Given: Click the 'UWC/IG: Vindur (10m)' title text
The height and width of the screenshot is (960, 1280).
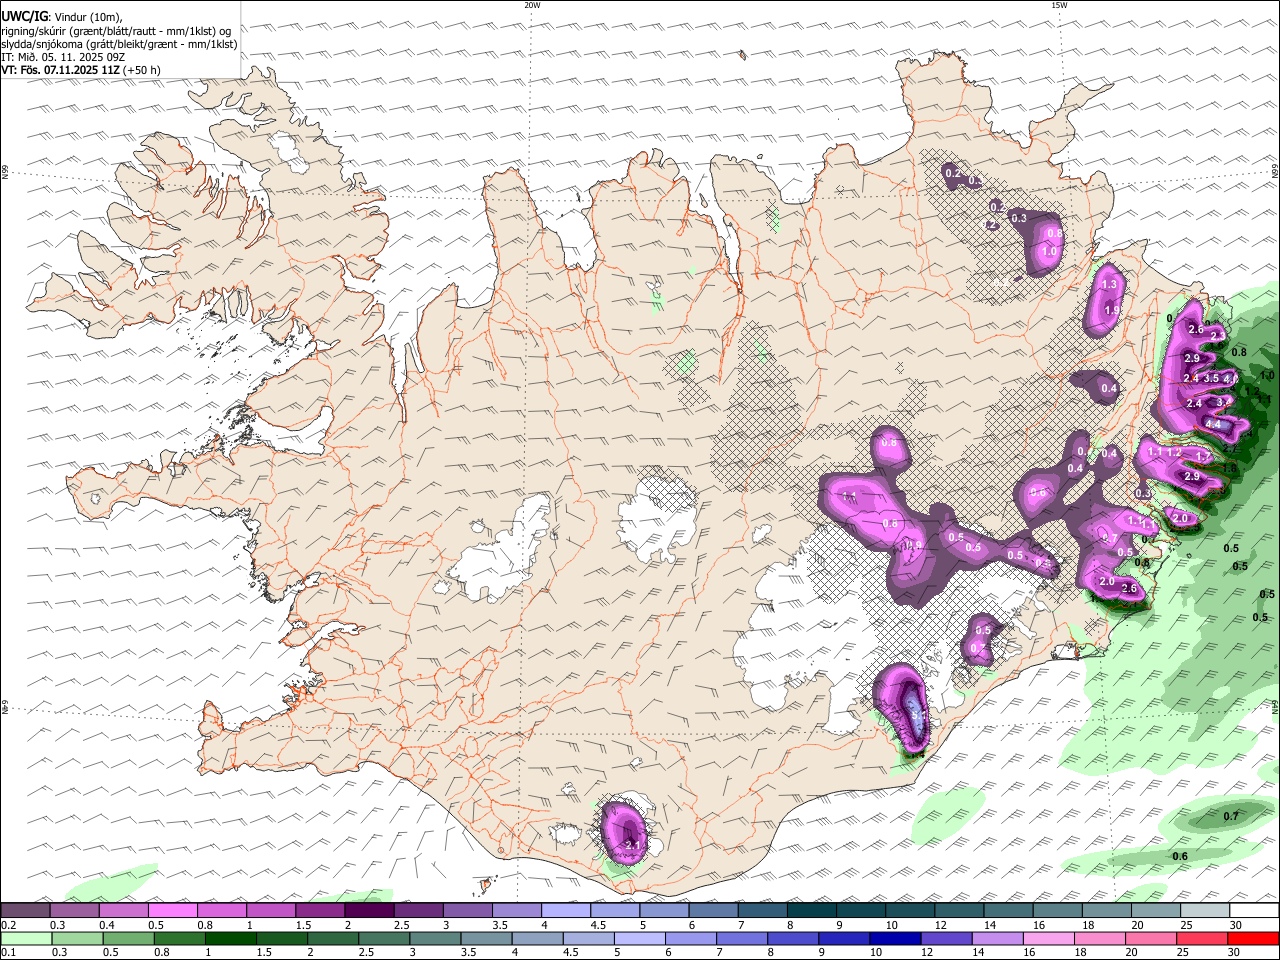Looking at the screenshot, I should click(62, 16).
